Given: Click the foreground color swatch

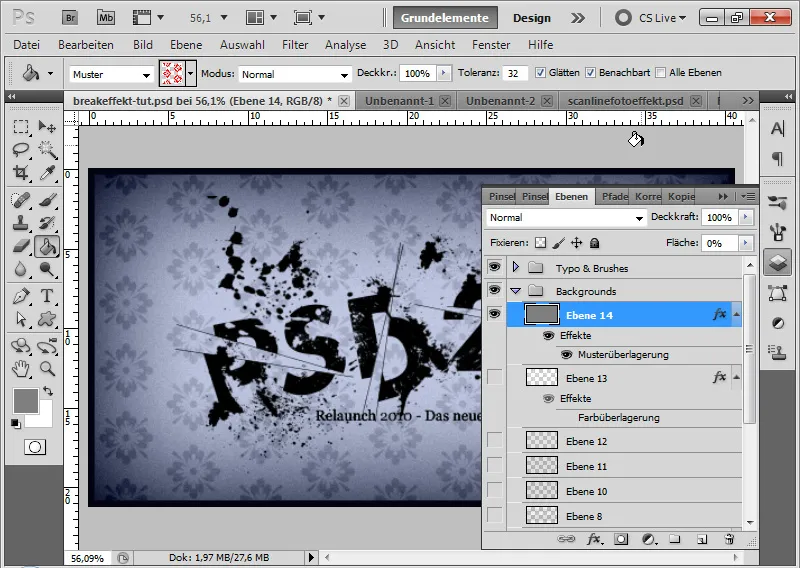Looking at the screenshot, I should point(26,401).
